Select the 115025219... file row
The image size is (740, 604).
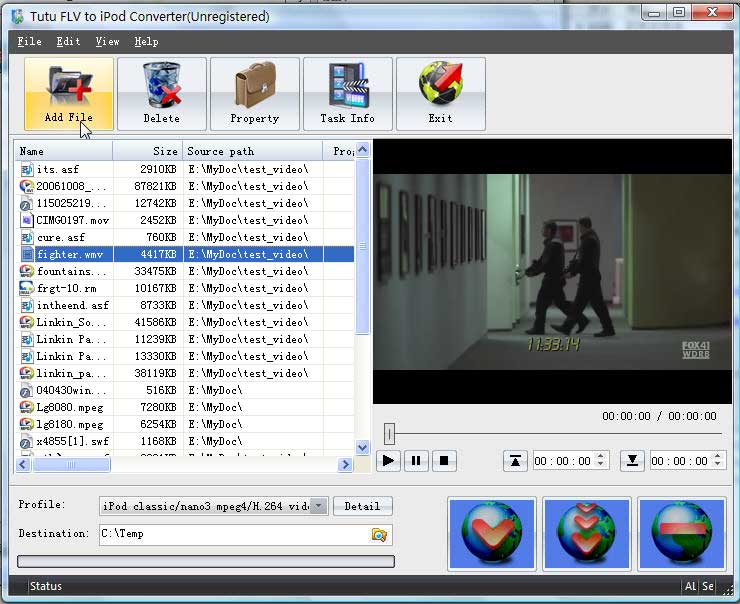(x=185, y=203)
